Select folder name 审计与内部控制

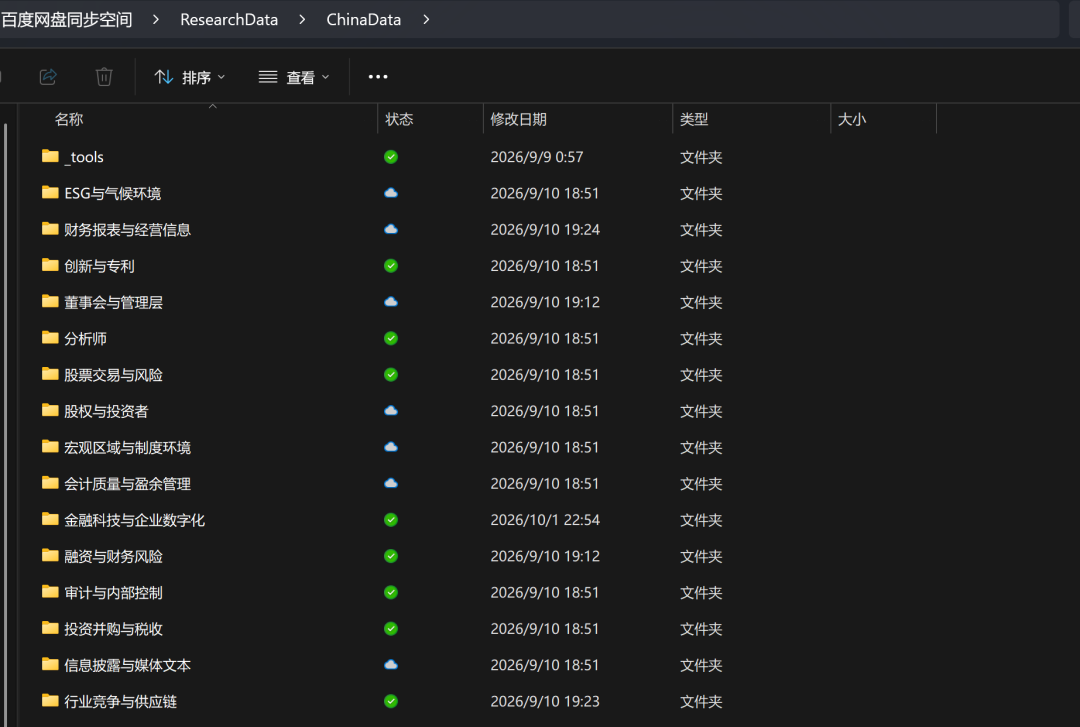(114, 593)
